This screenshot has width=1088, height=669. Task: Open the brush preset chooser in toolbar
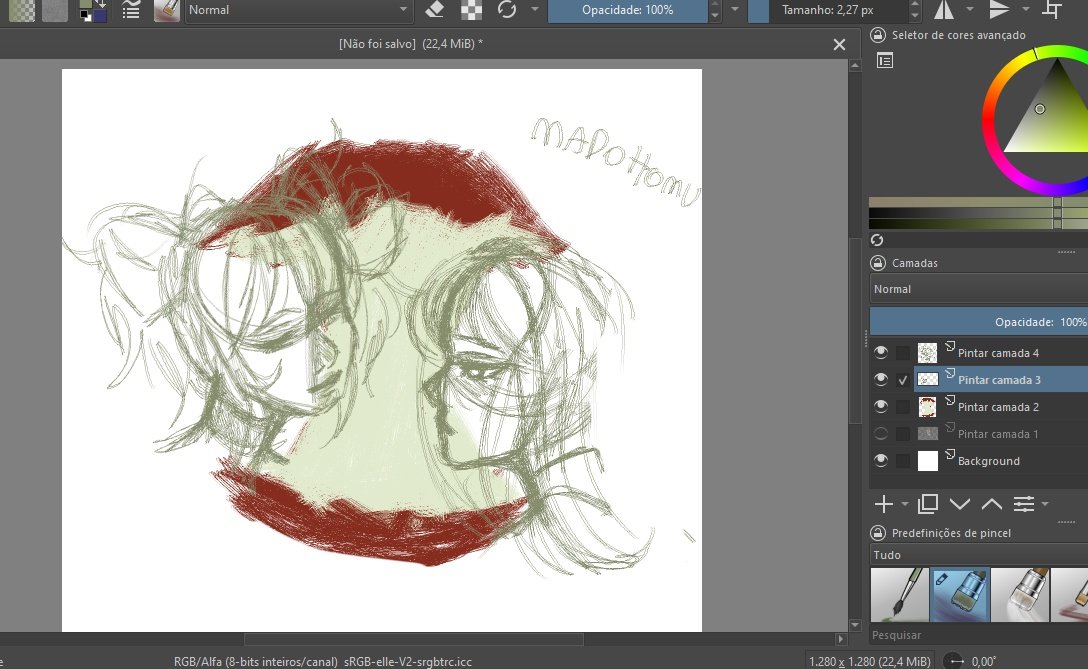[x=167, y=10]
